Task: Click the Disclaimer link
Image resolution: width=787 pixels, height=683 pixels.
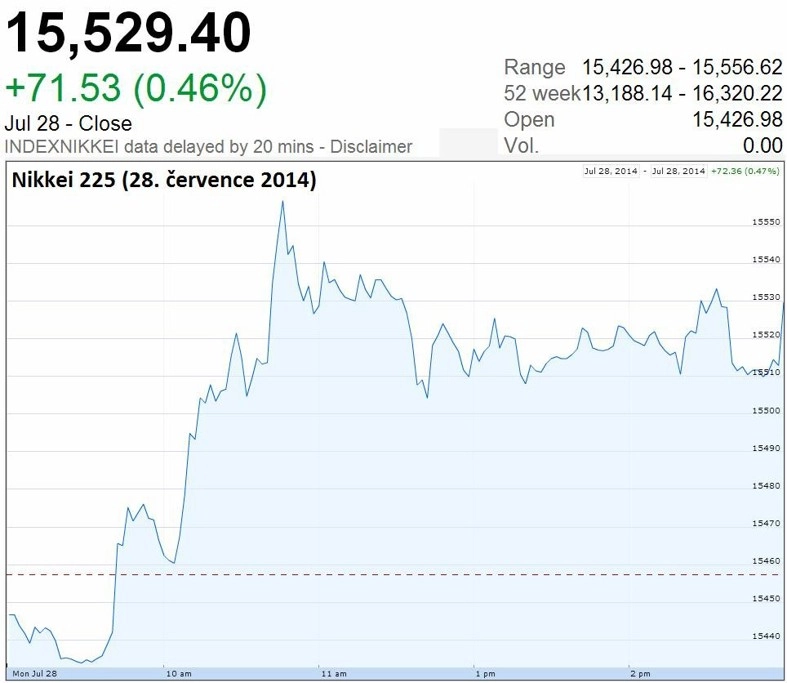Action: [x=371, y=147]
